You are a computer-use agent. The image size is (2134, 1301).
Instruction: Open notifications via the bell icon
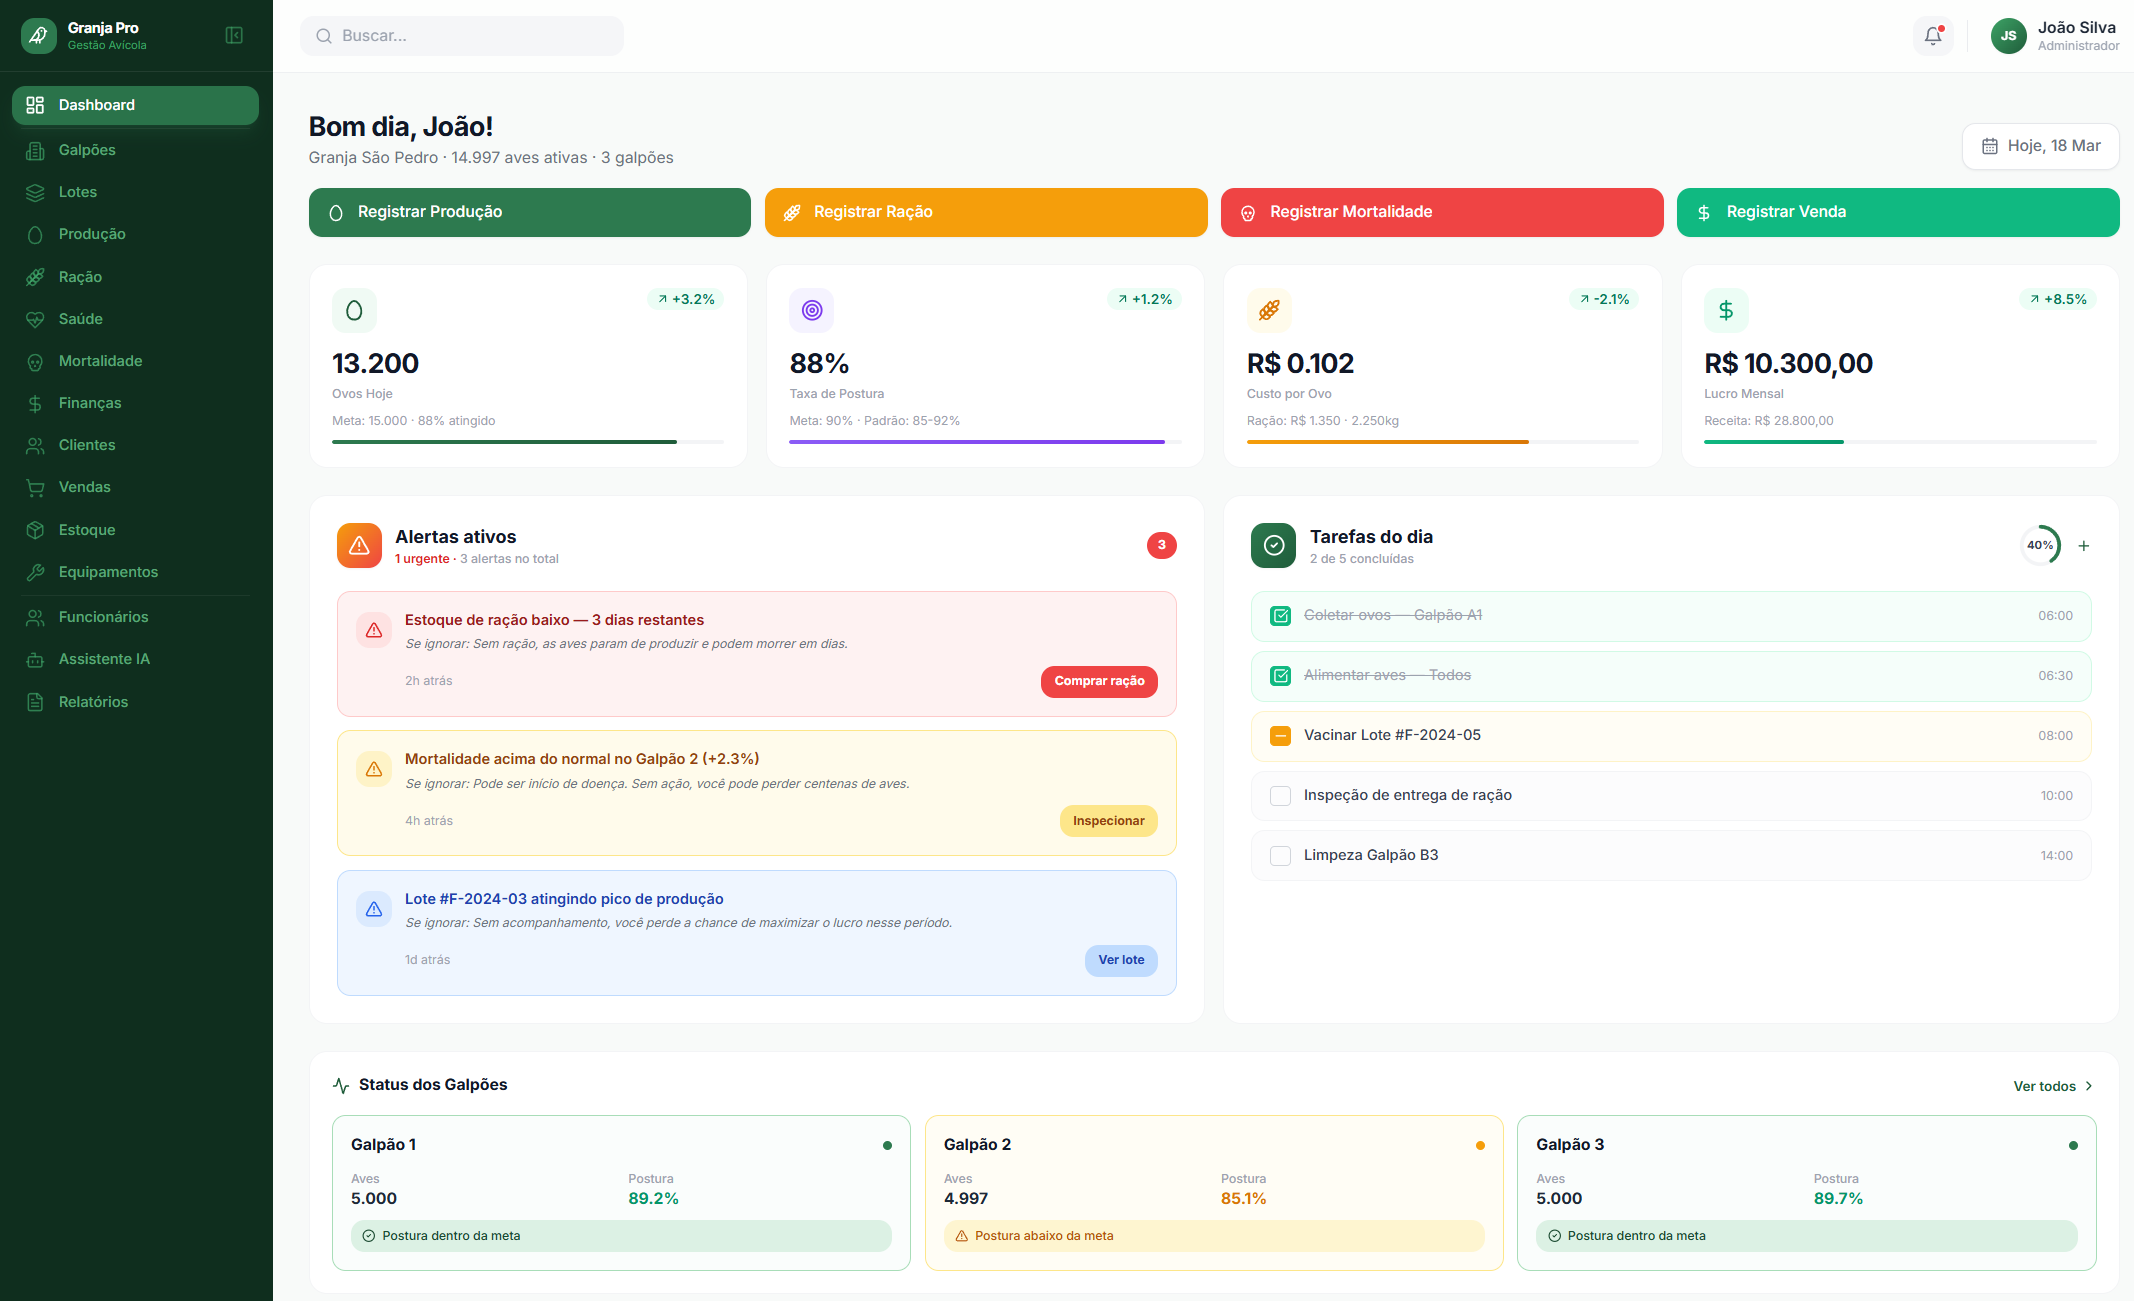(x=1933, y=35)
